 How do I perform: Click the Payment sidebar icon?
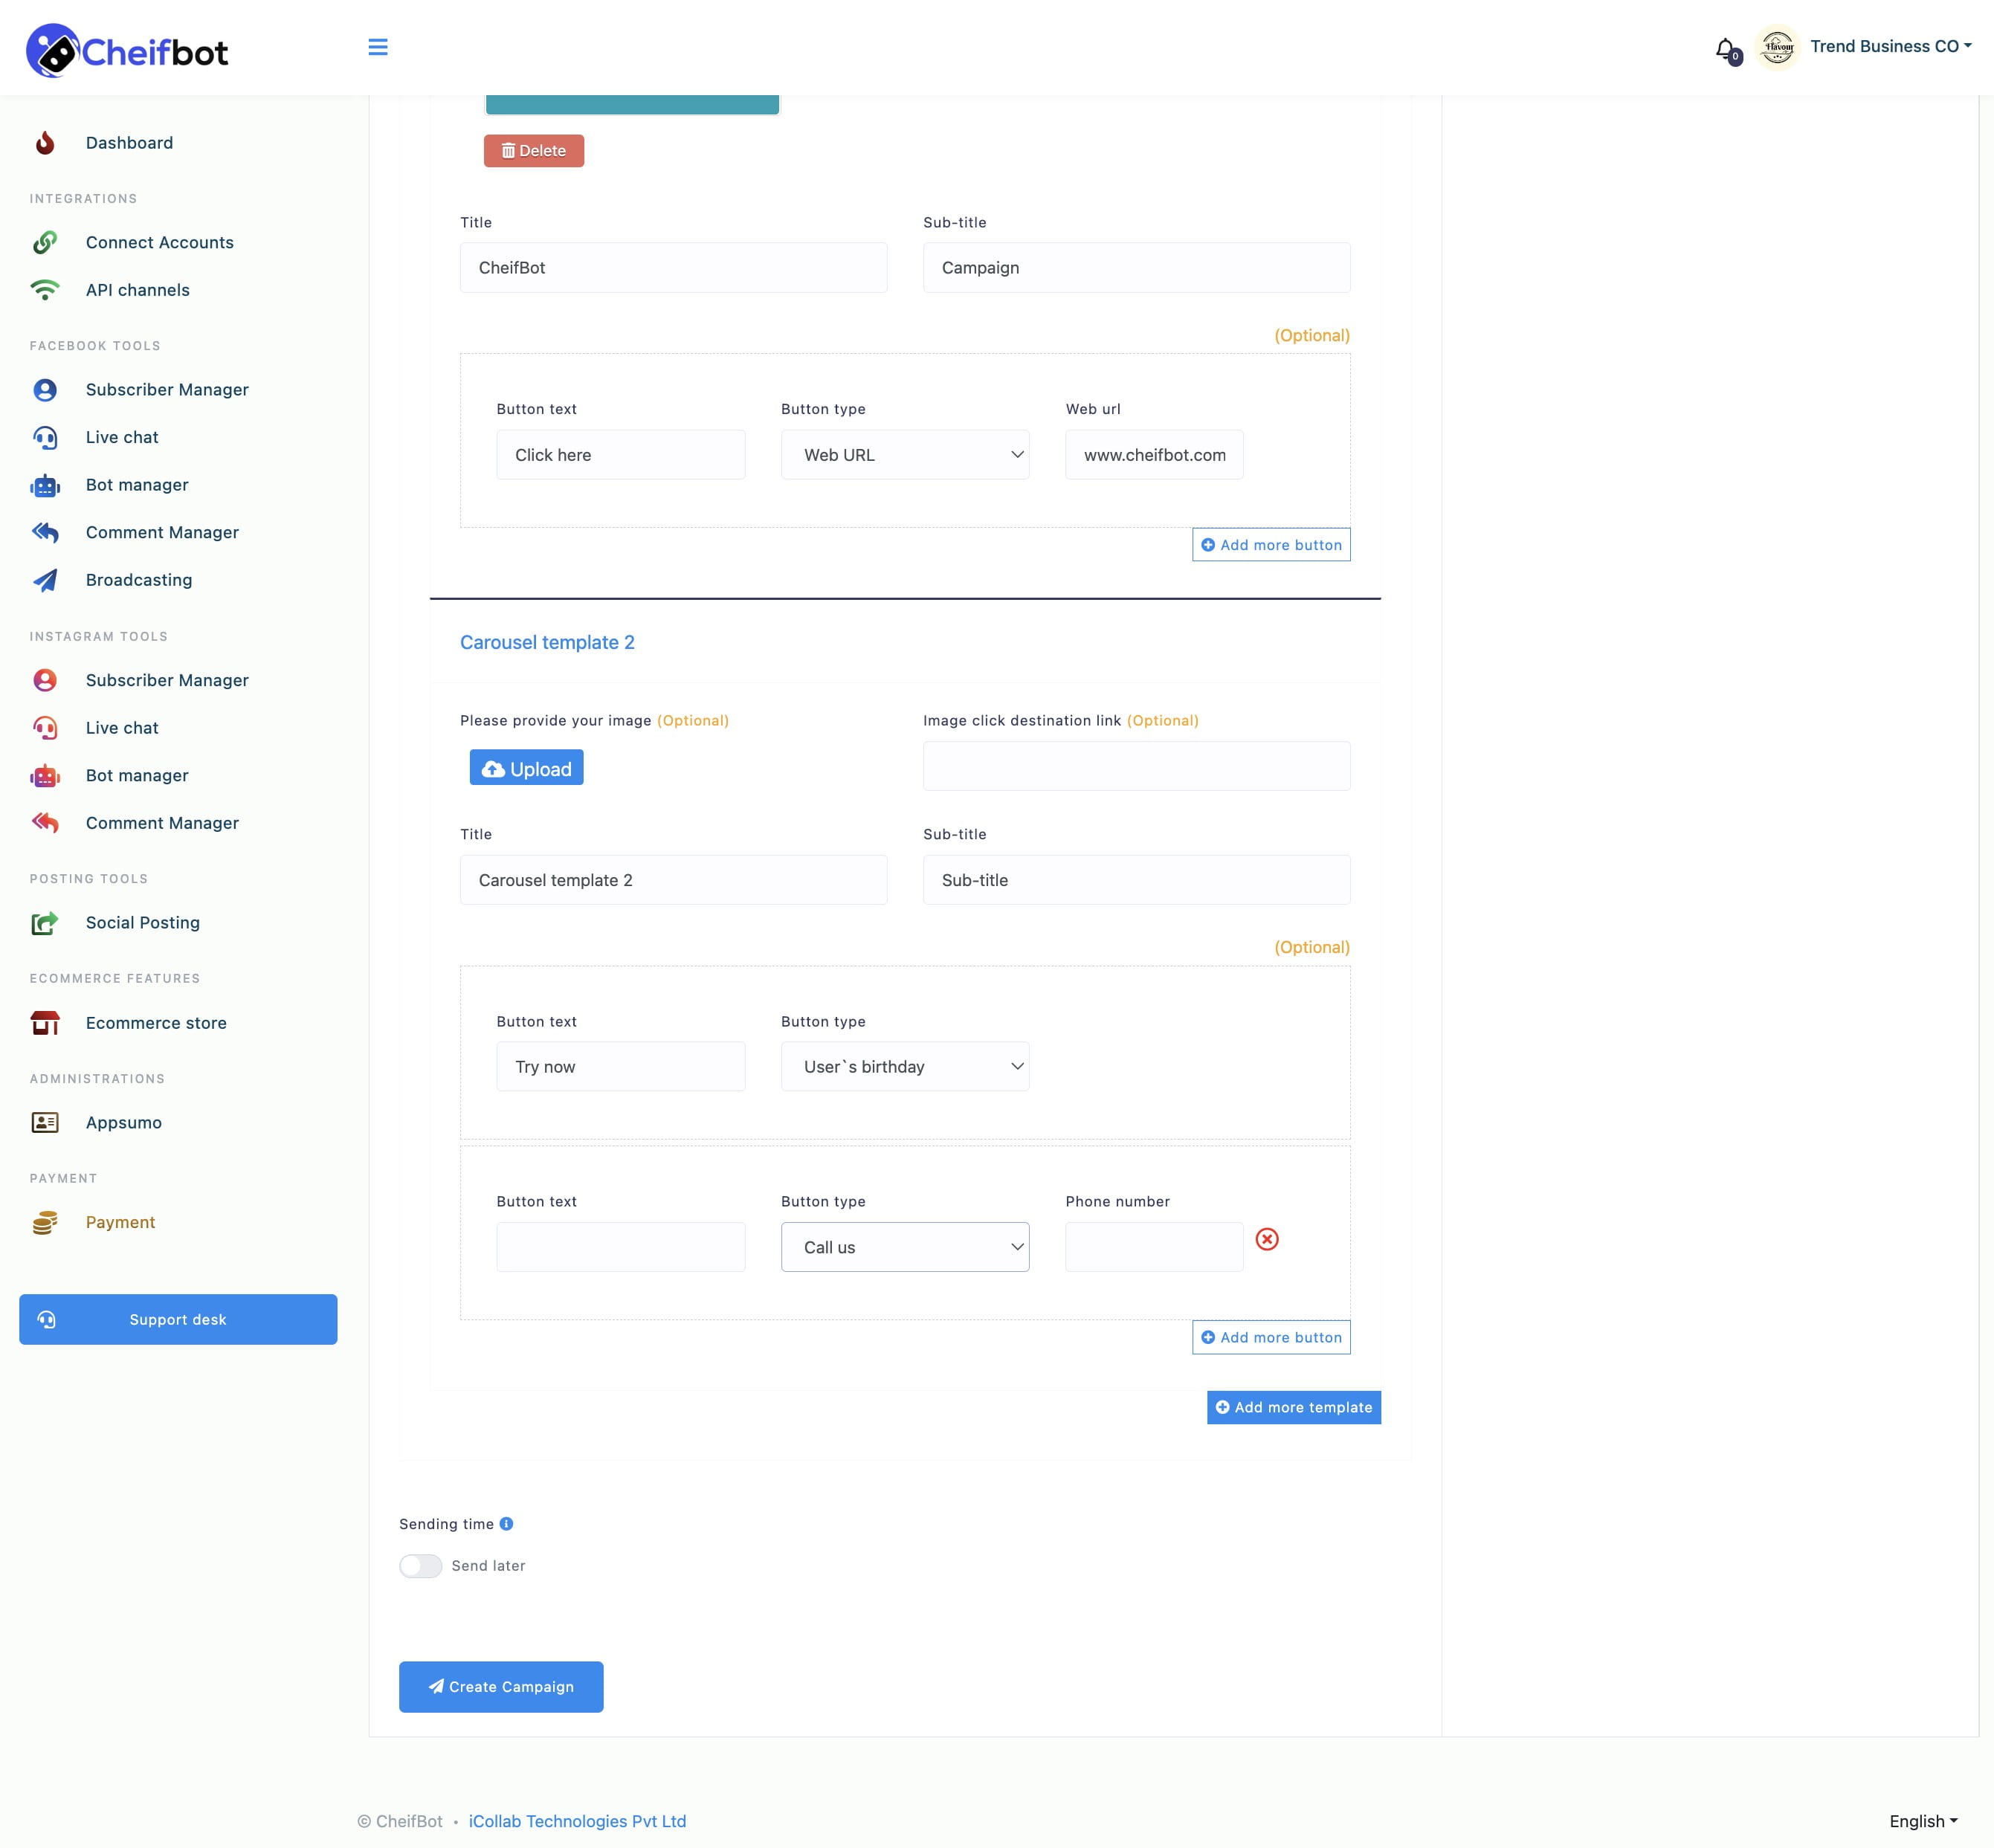(48, 1221)
